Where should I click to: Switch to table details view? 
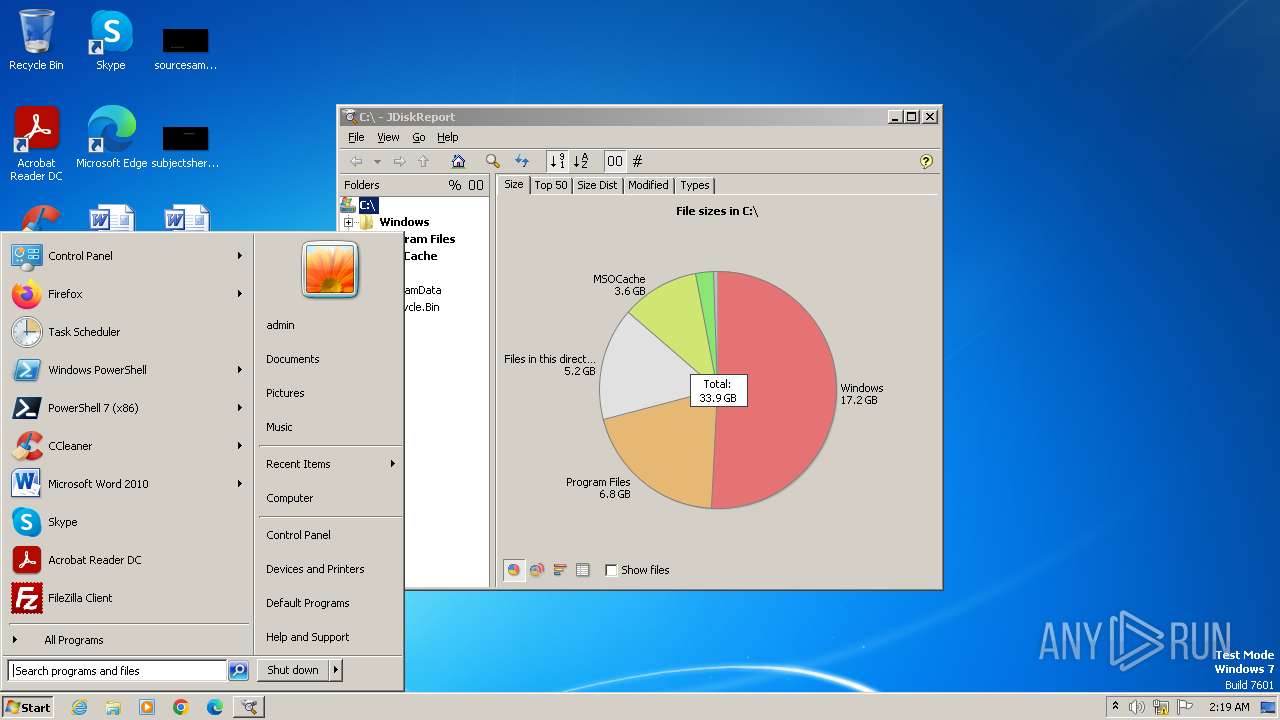tap(583, 570)
